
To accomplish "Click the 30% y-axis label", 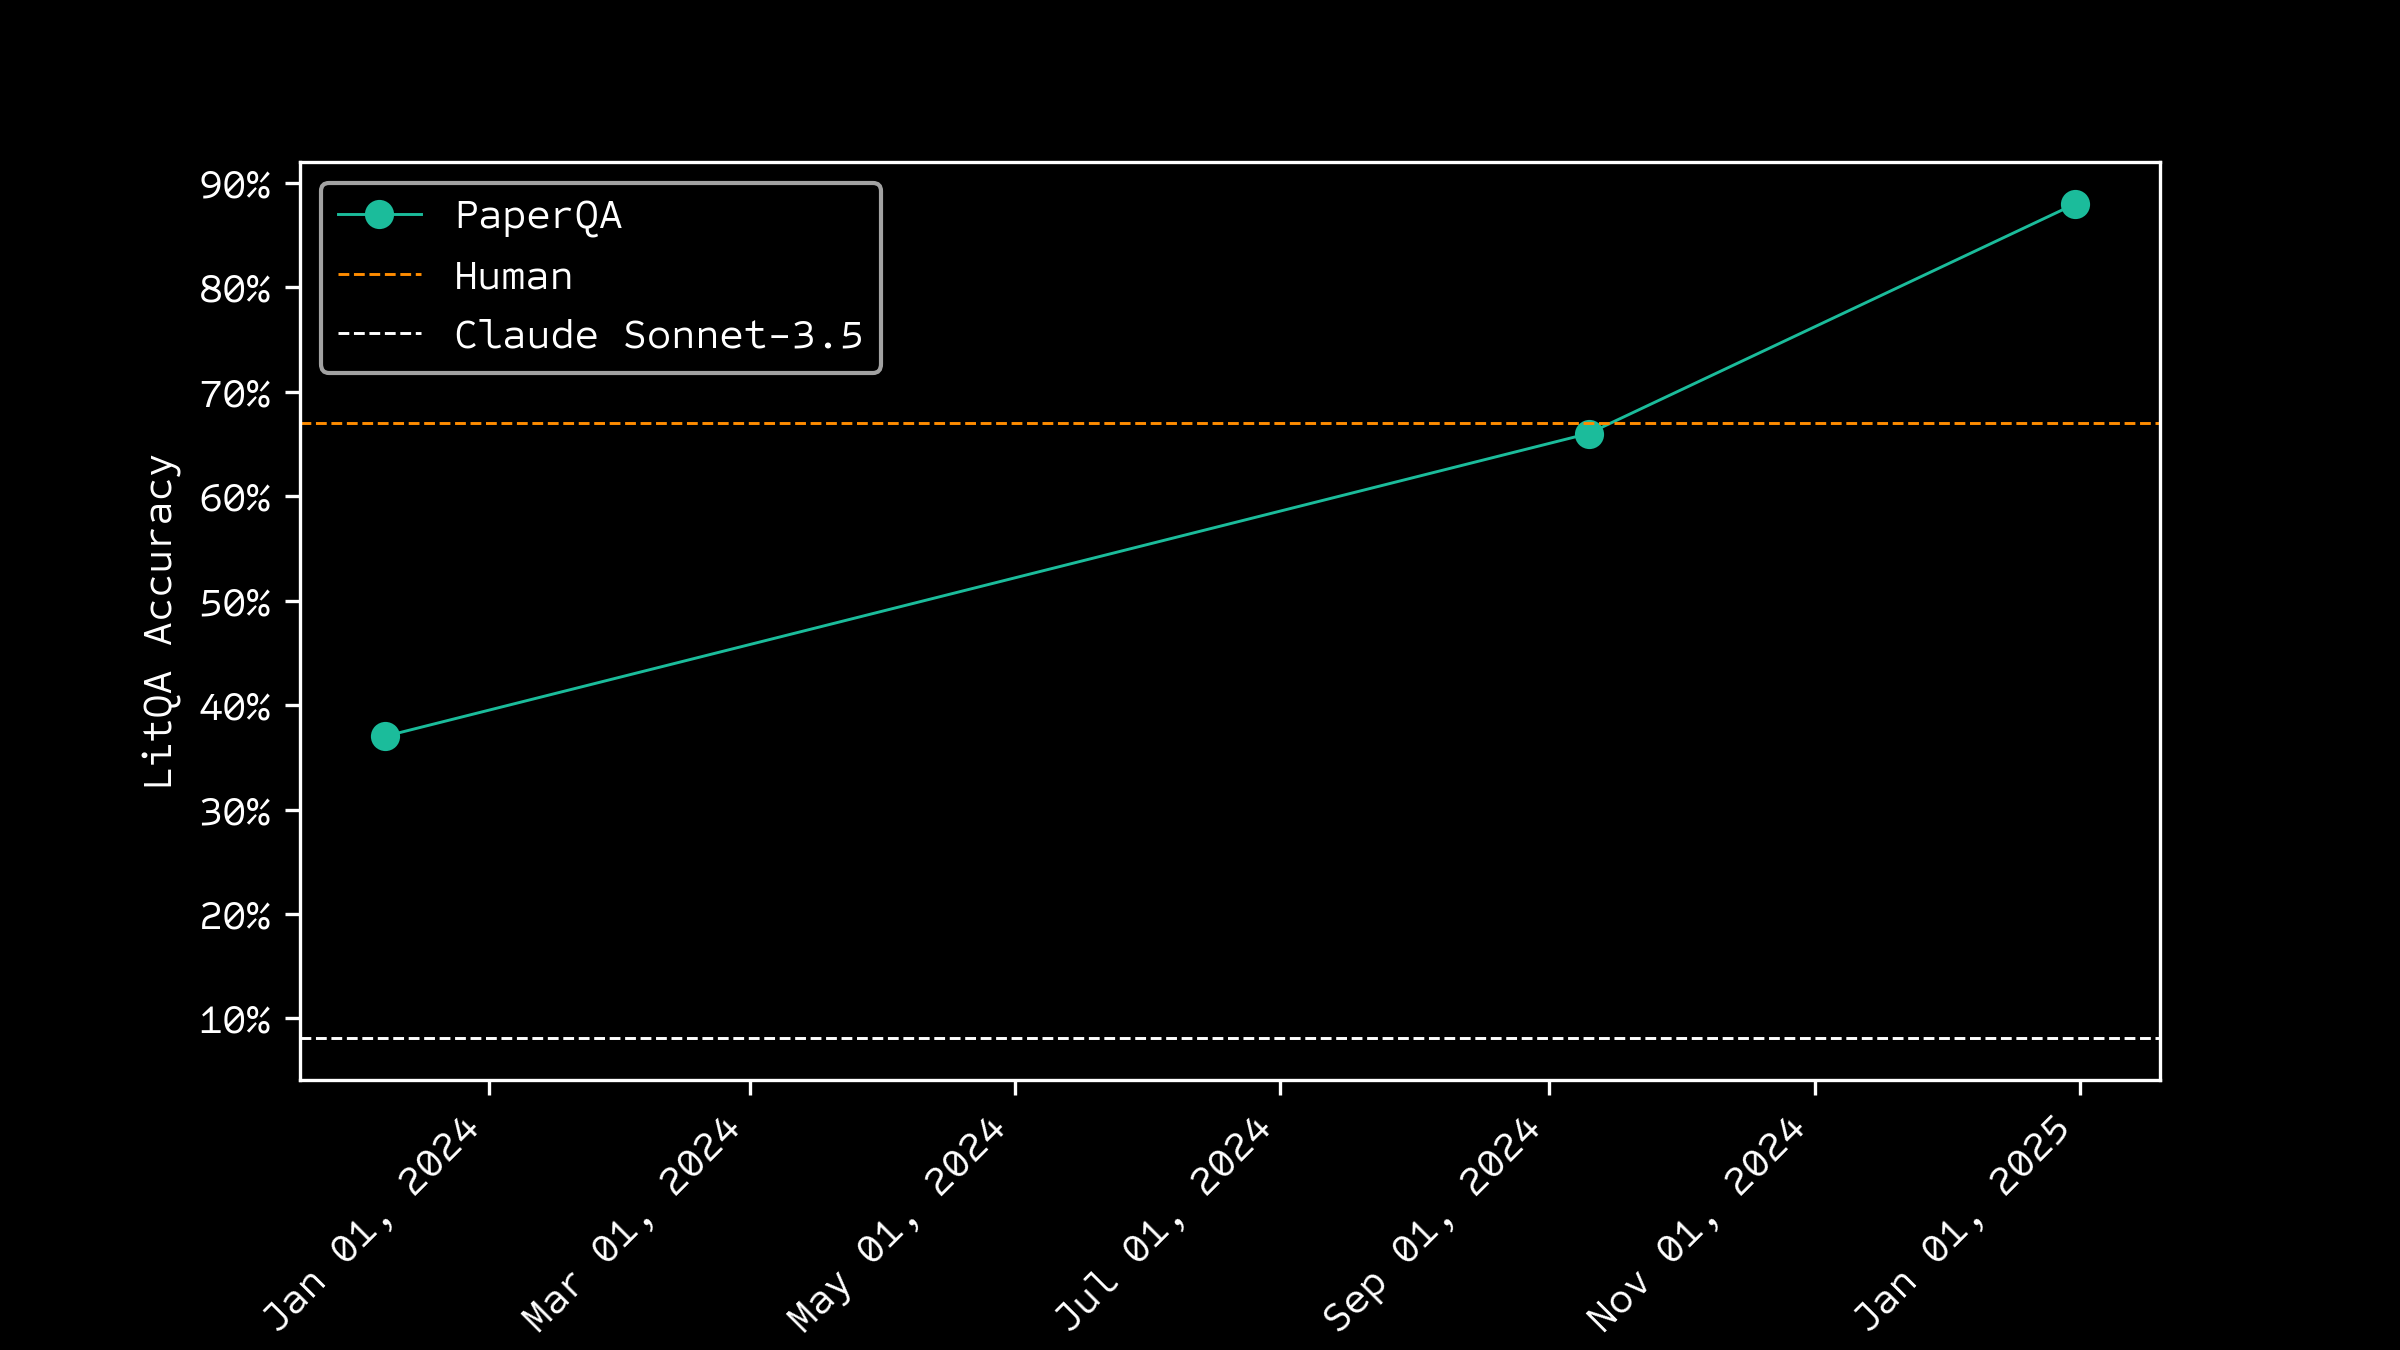I will 235,812.
